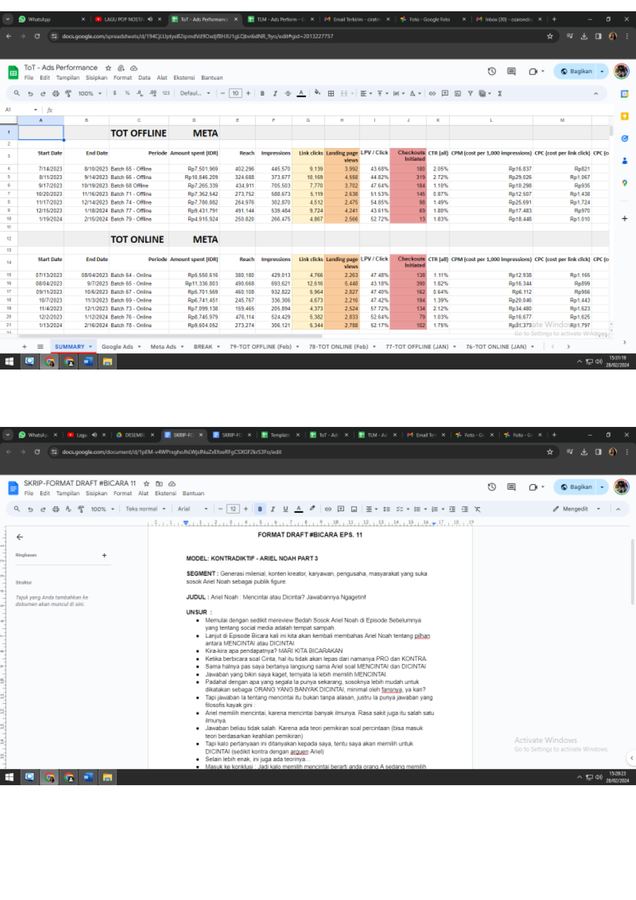Open Format menu in Sheets

tap(122, 77)
